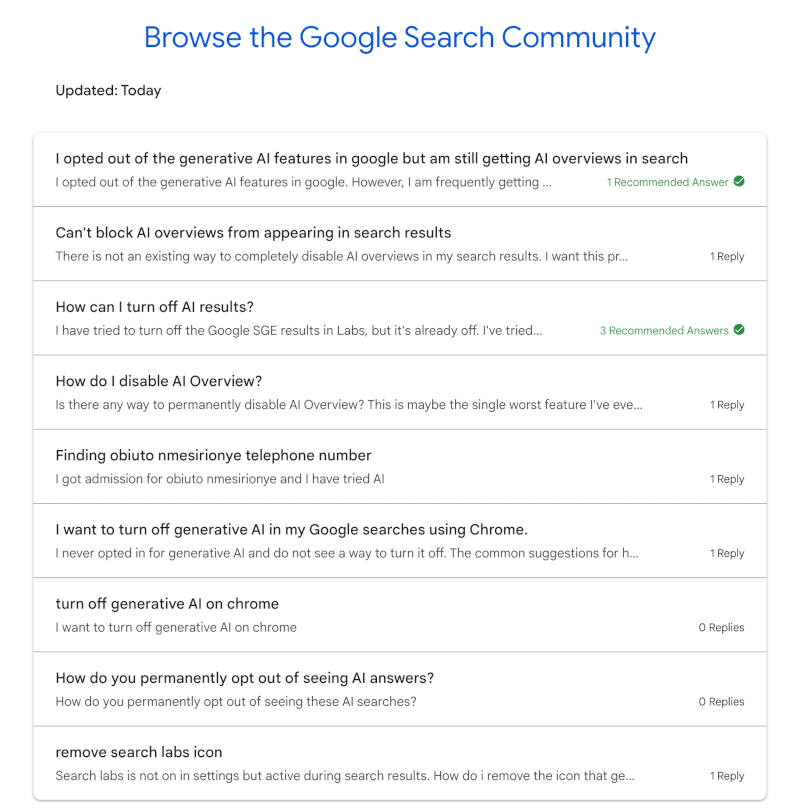Click '0 Replies' on 'How do you permanently opt out'

[721, 702]
